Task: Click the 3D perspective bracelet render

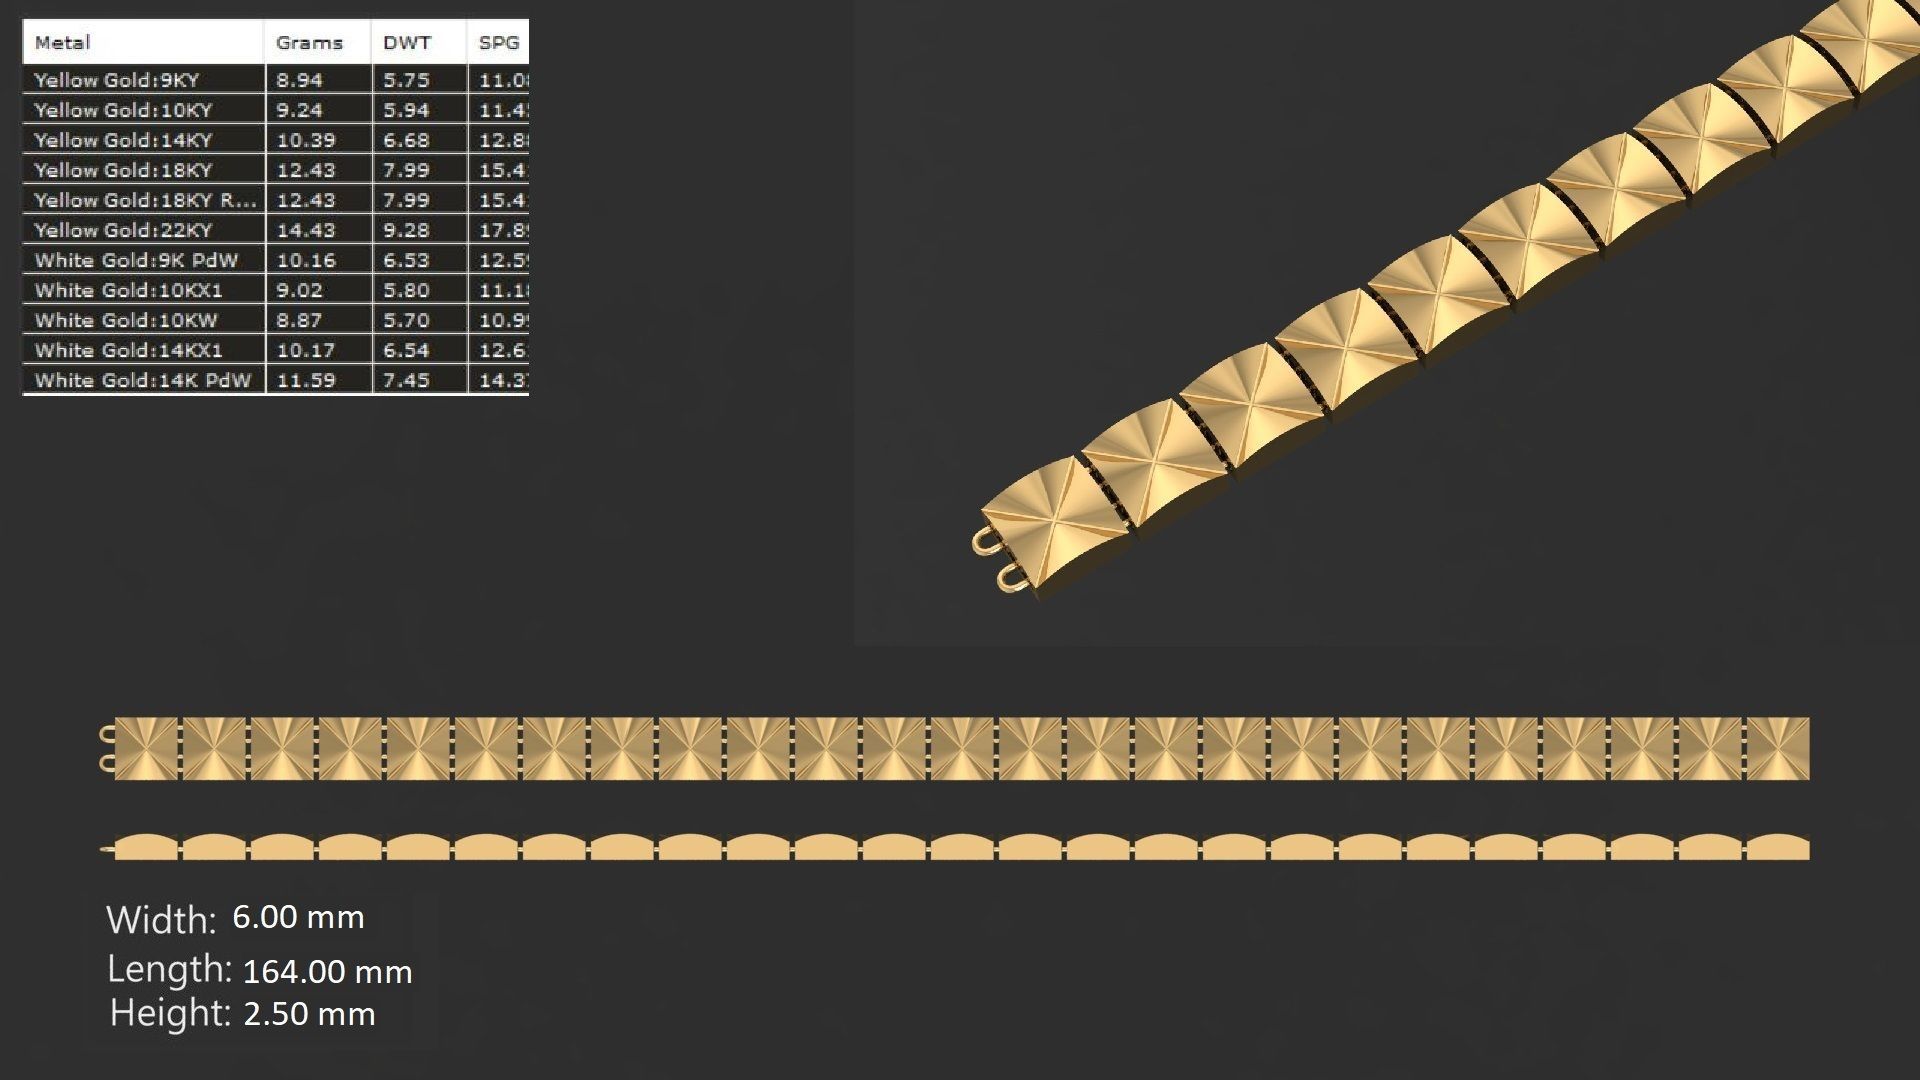Action: 1445,300
